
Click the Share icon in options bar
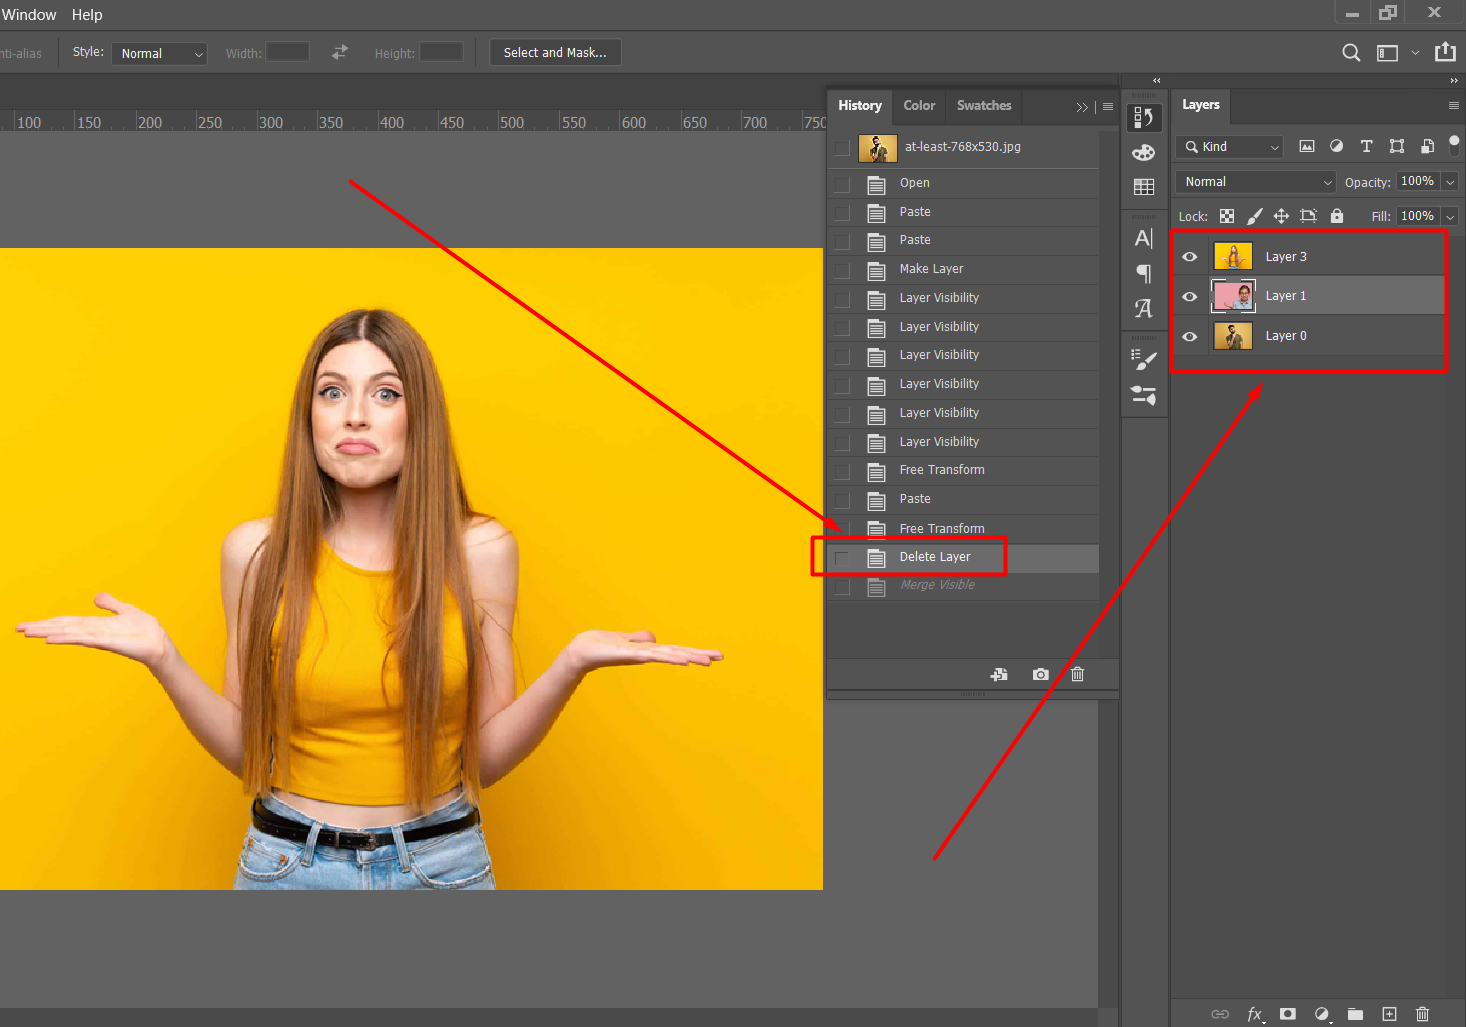click(x=1445, y=52)
